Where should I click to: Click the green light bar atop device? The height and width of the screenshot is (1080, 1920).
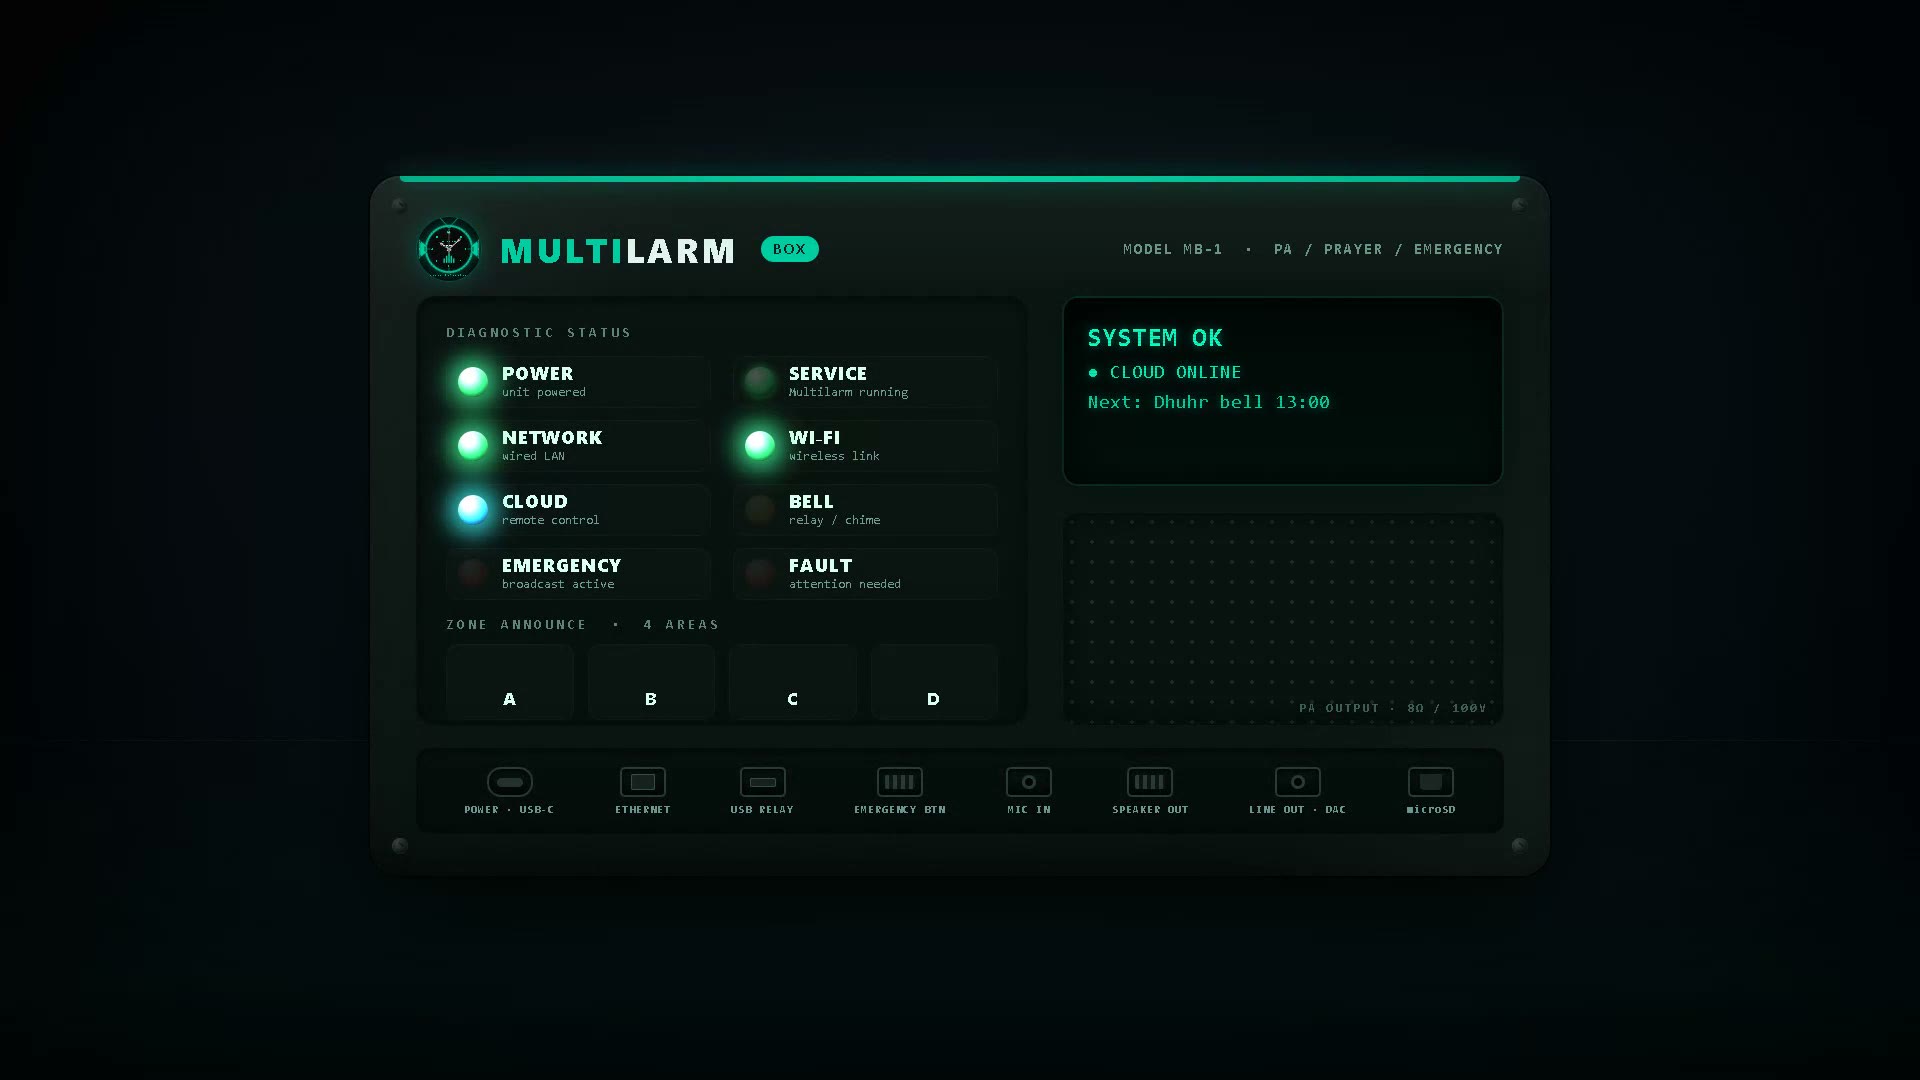coord(960,179)
